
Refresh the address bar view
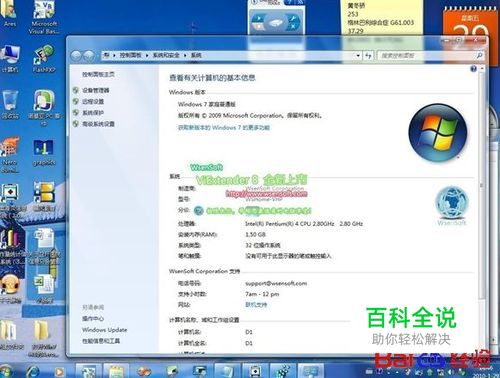368,55
